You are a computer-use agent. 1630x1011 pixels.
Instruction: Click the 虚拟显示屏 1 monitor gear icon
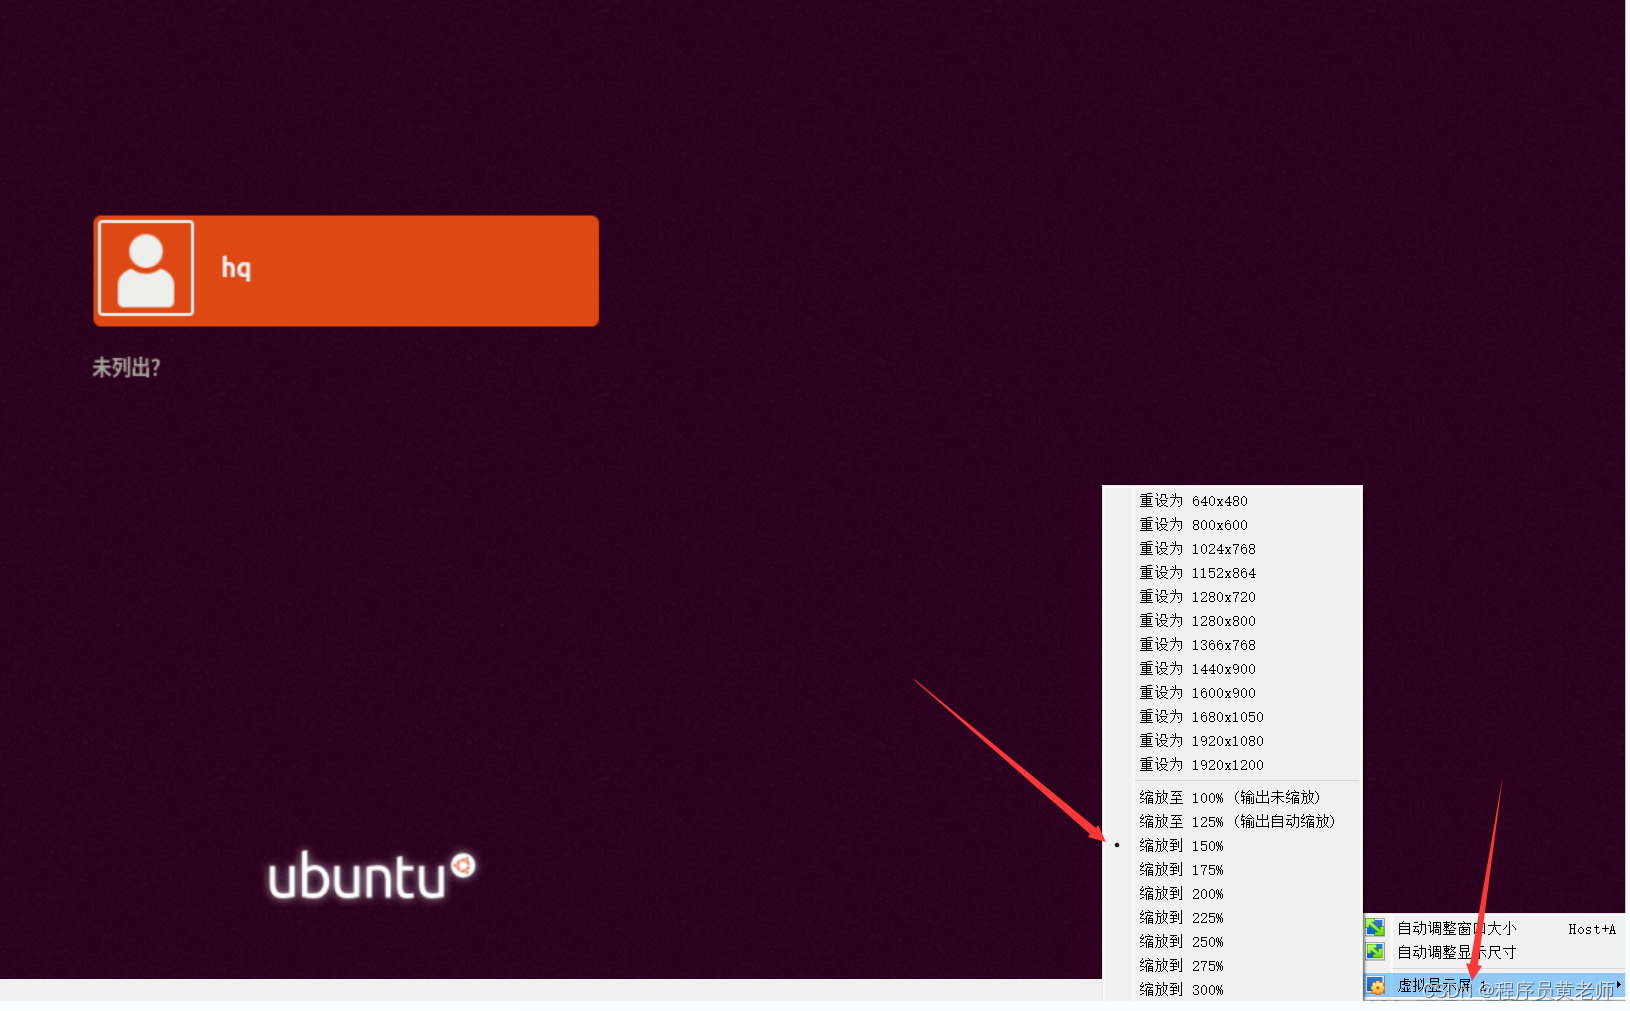(1377, 987)
